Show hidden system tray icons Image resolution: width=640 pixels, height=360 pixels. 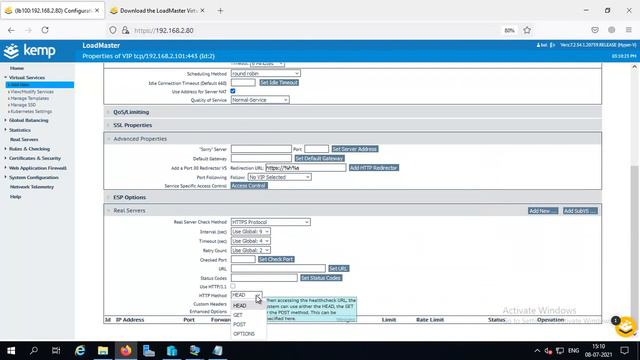(x=537, y=351)
